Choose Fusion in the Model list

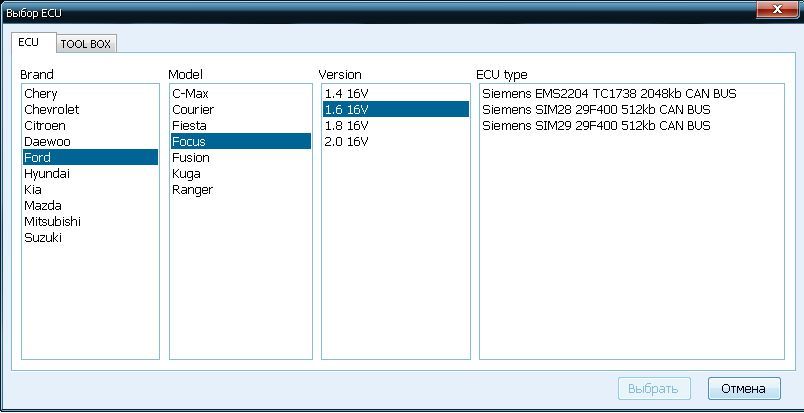pyautogui.click(x=241, y=157)
